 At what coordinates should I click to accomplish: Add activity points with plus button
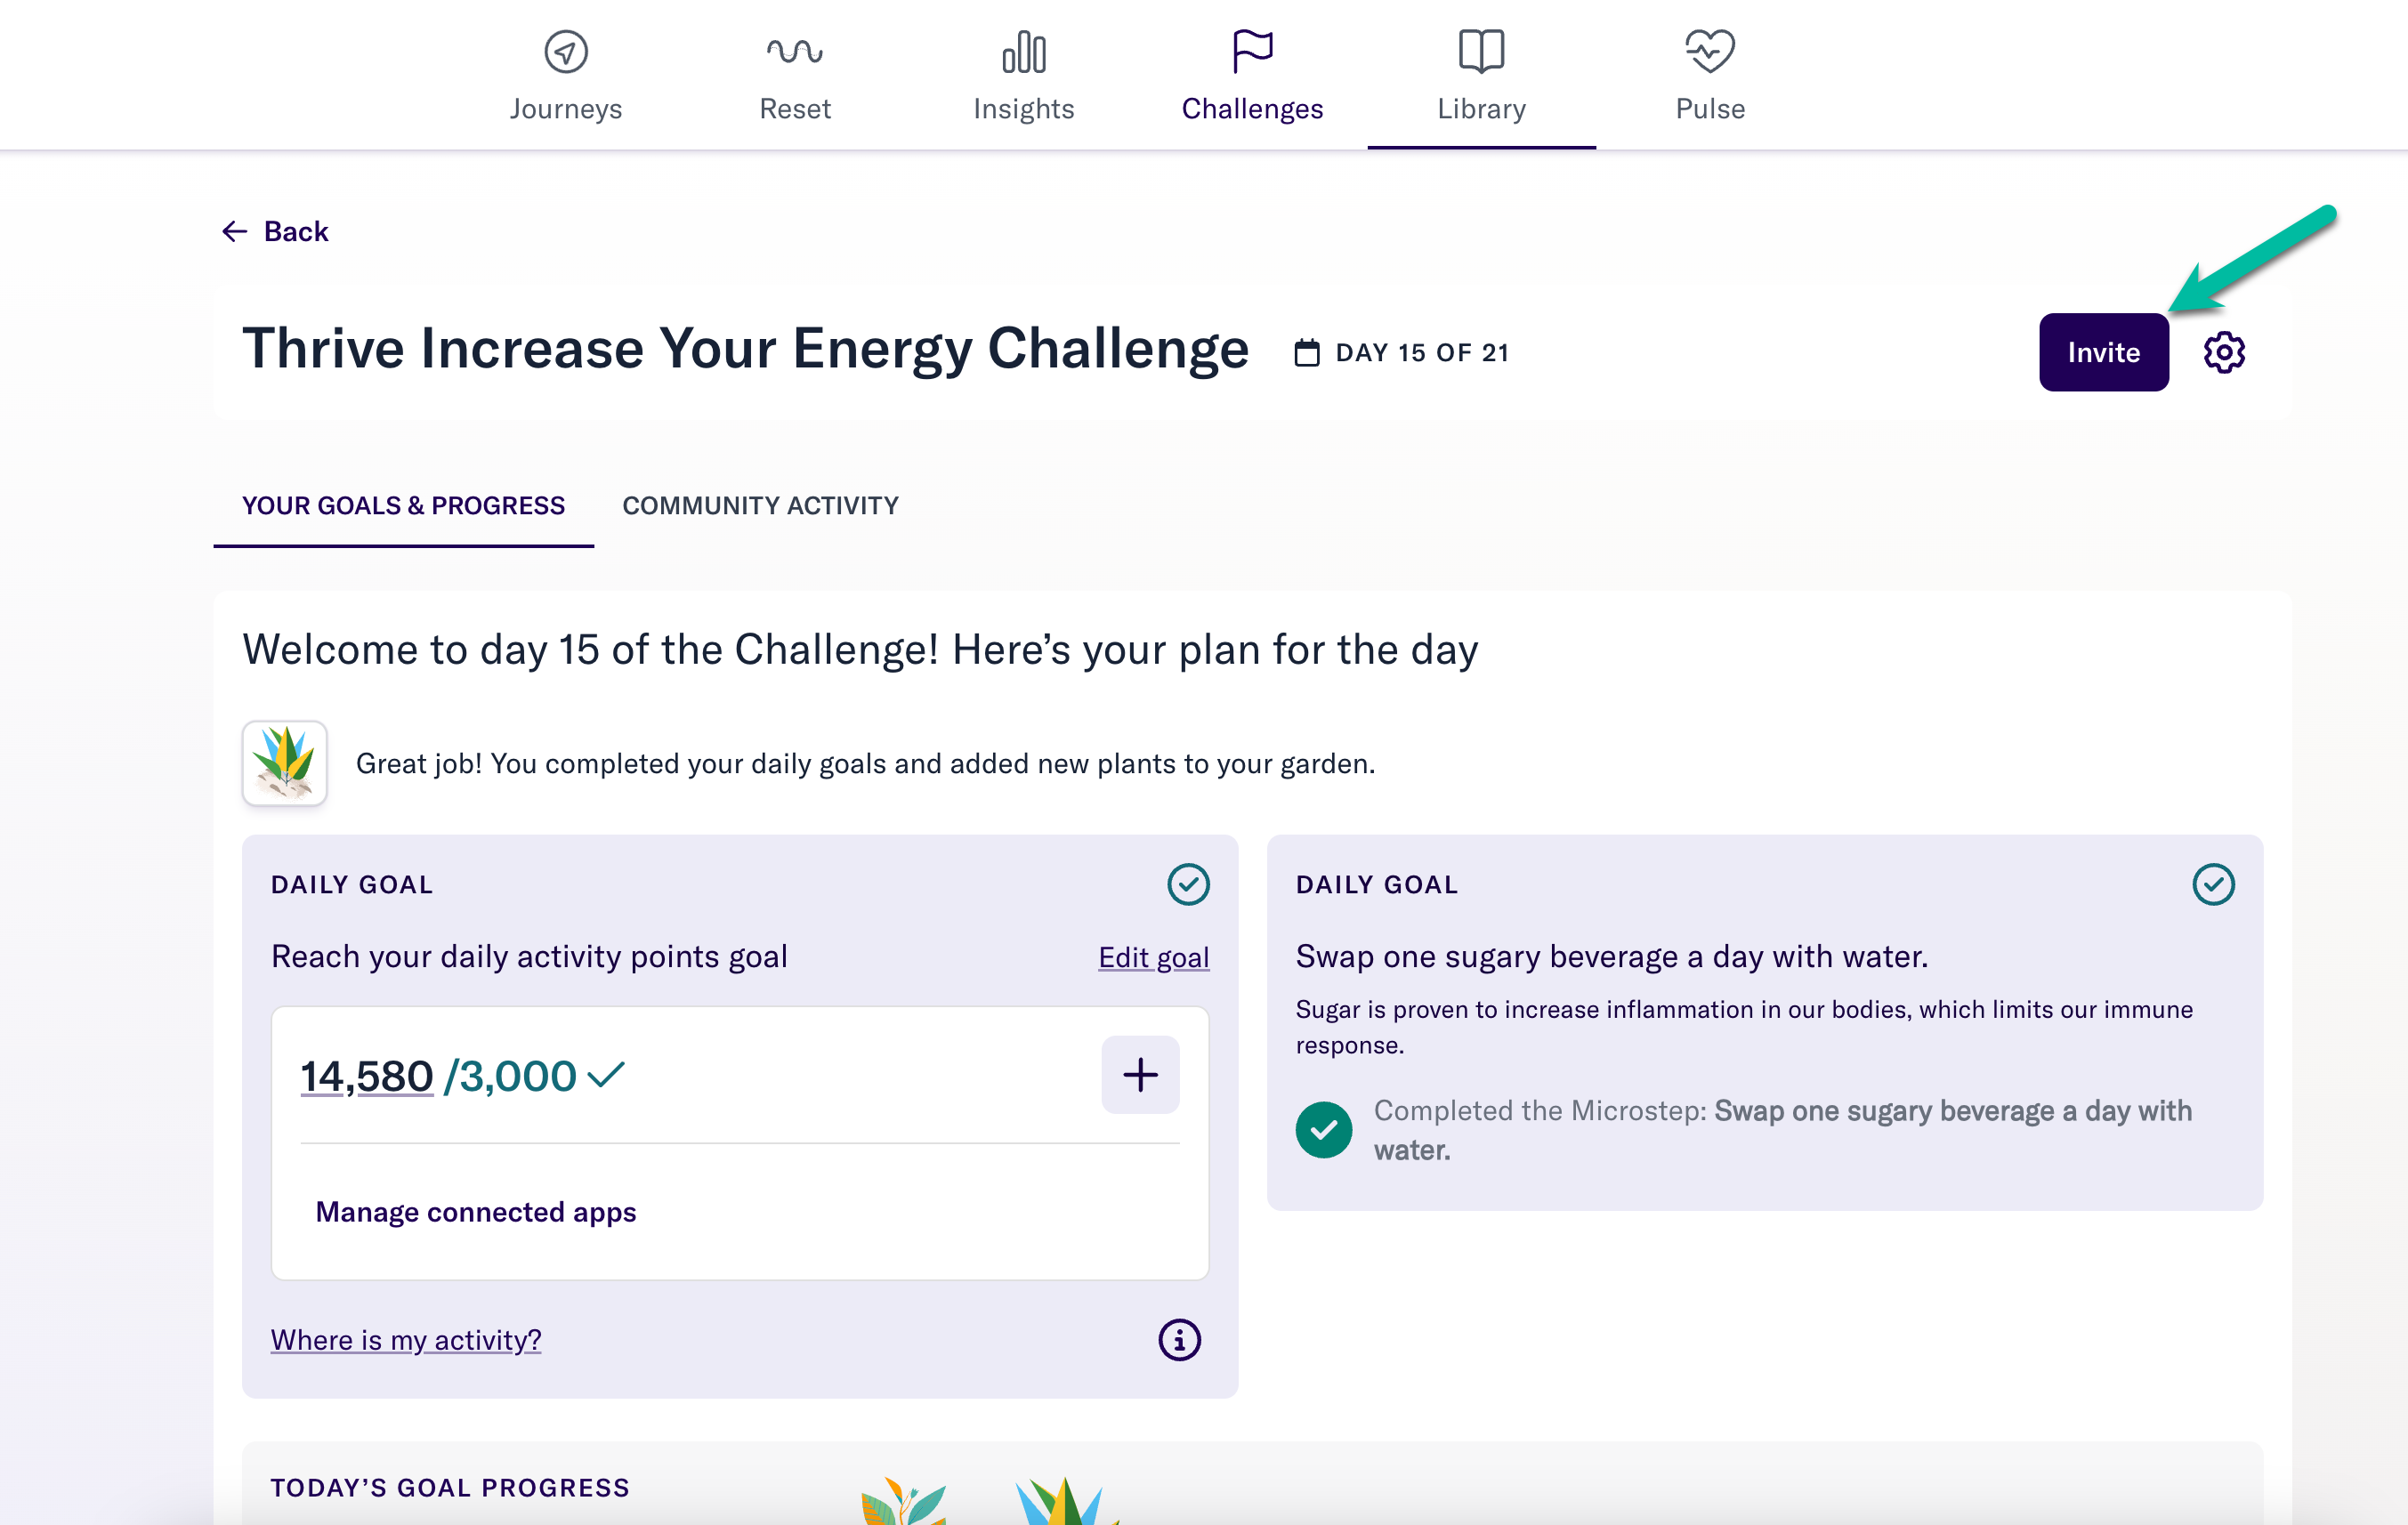(1139, 1075)
